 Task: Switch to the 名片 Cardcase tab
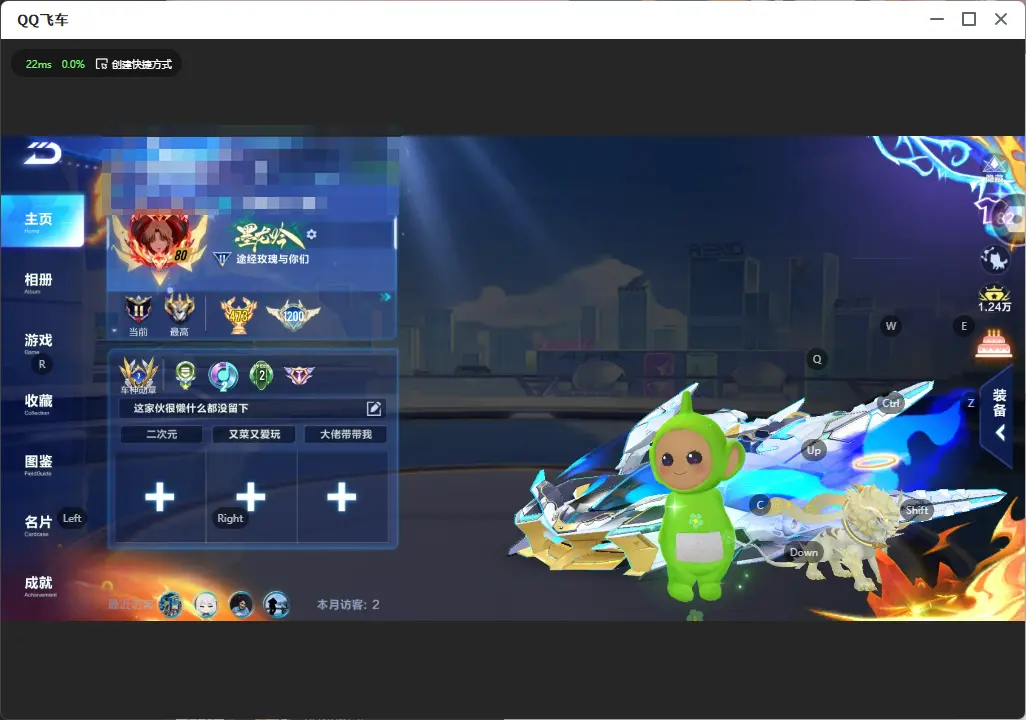(38, 524)
